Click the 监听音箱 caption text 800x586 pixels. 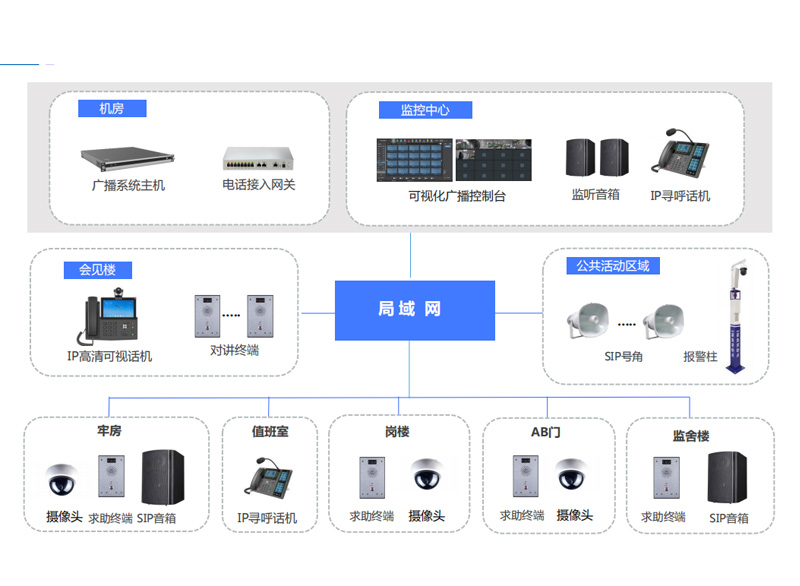click(595, 194)
